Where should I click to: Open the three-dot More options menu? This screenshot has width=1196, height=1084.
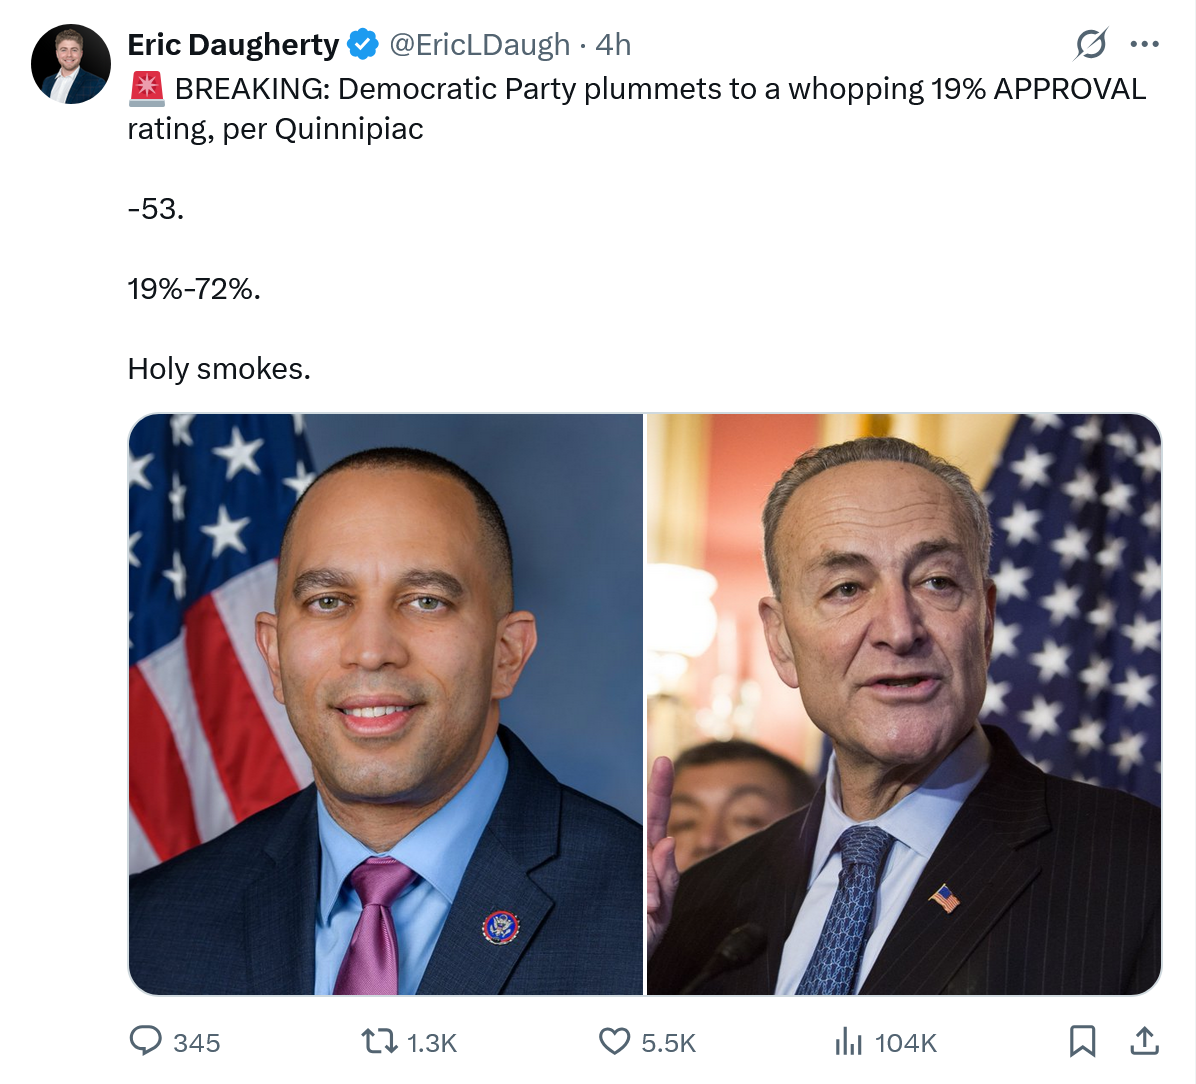[x=1144, y=44]
